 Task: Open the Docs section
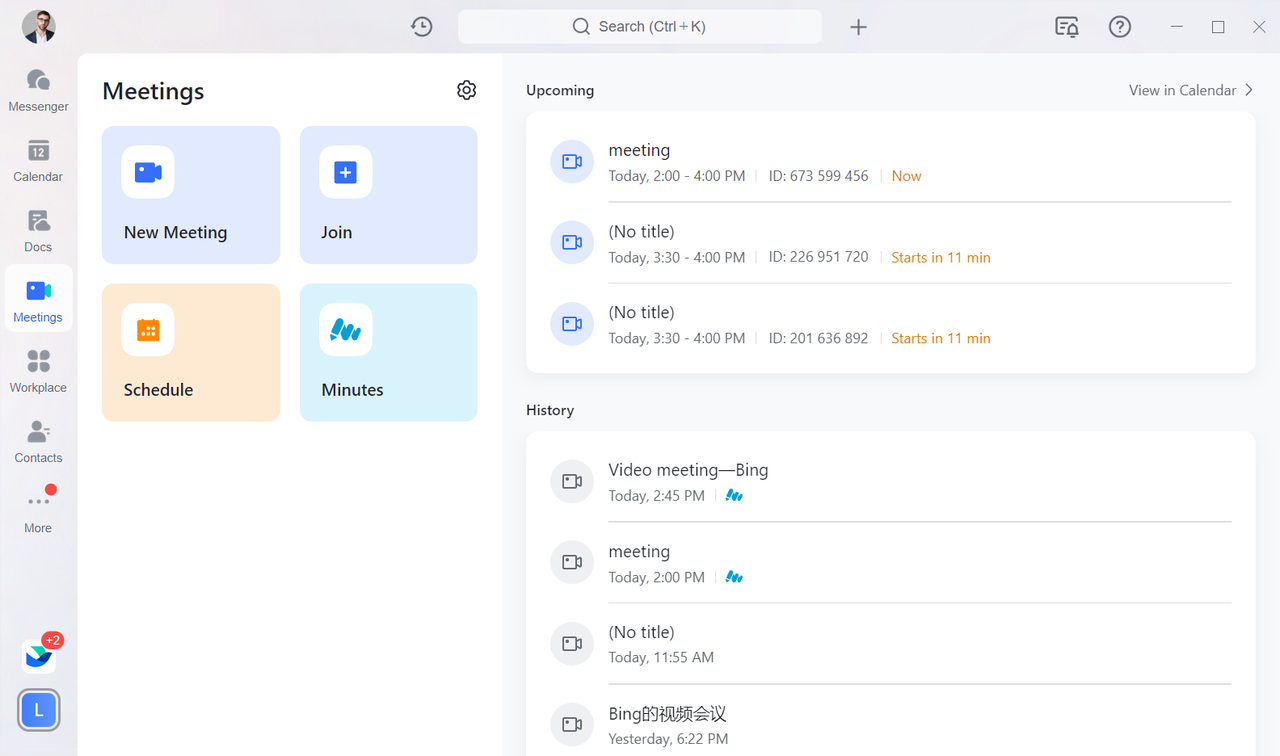(38, 230)
